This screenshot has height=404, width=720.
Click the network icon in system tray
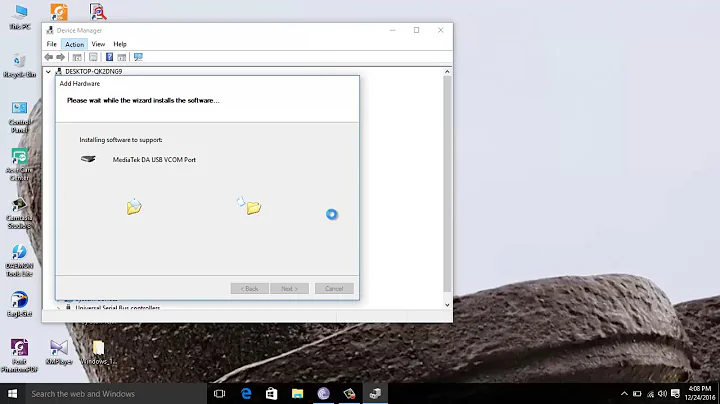point(650,393)
